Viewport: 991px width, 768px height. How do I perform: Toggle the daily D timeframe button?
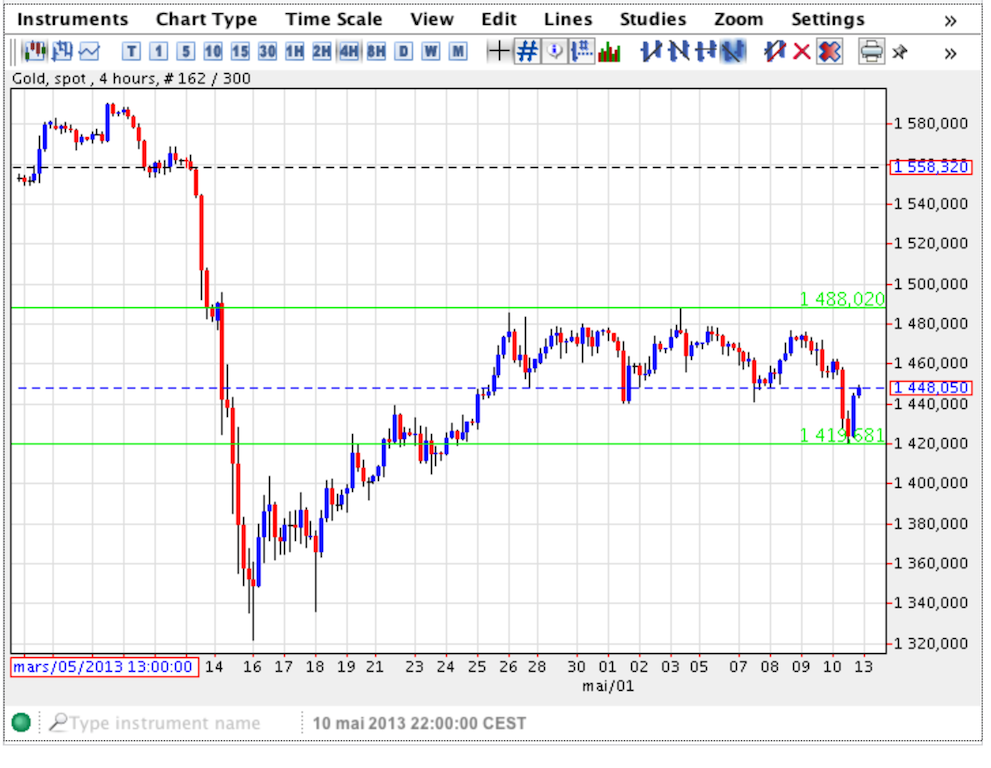[x=403, y=52]
